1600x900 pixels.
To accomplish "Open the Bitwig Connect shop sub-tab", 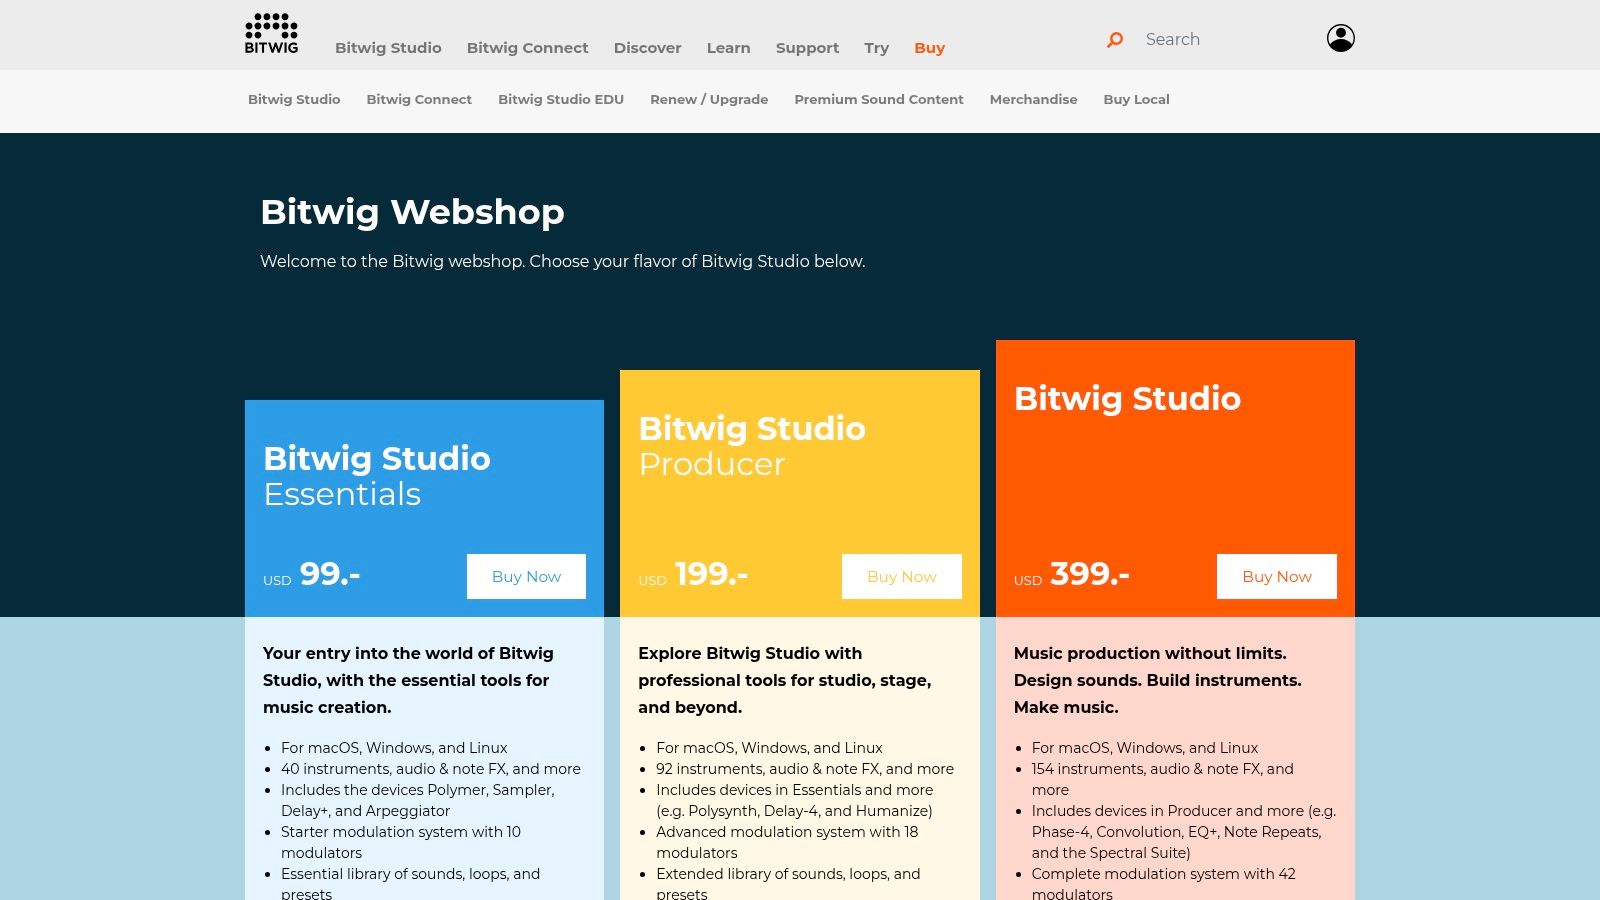I will click(x=419, y=99).
